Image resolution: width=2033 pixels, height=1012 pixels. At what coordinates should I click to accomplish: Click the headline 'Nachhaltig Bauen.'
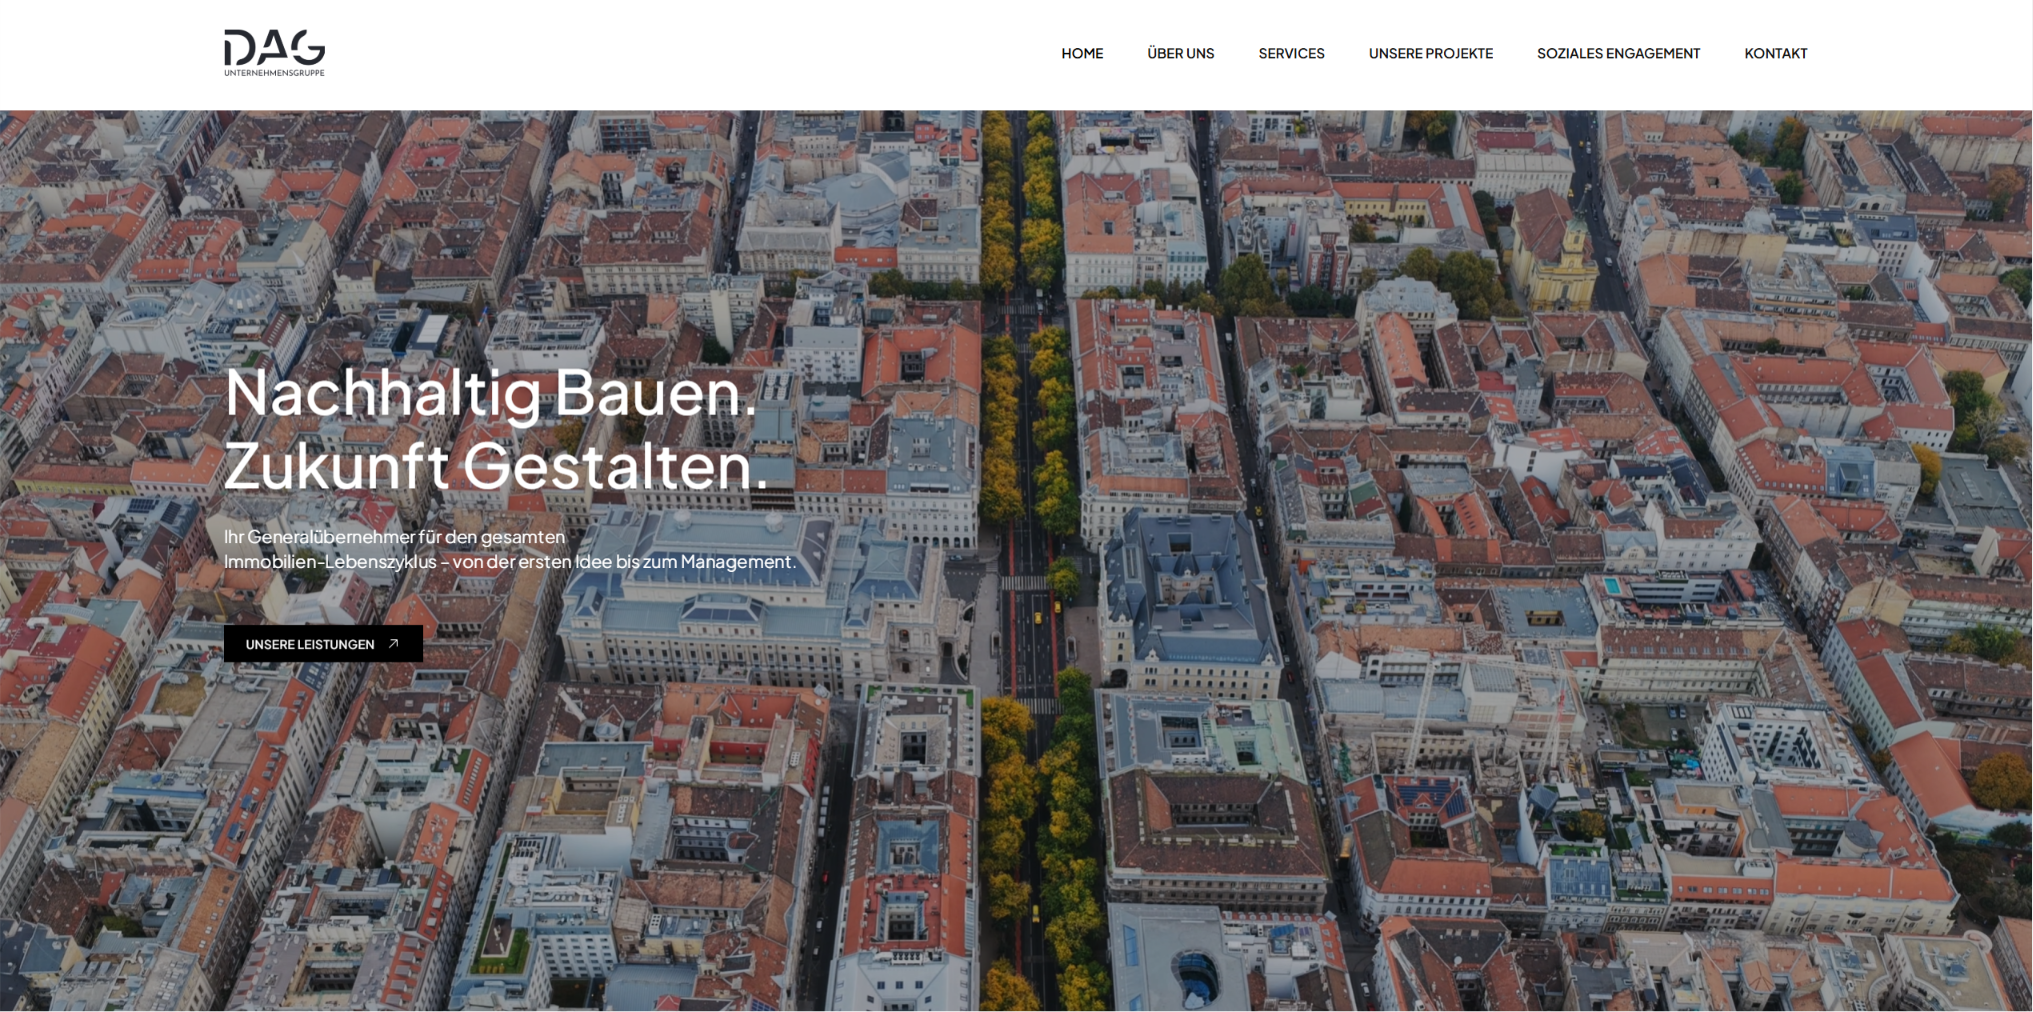tap(491, 392)
